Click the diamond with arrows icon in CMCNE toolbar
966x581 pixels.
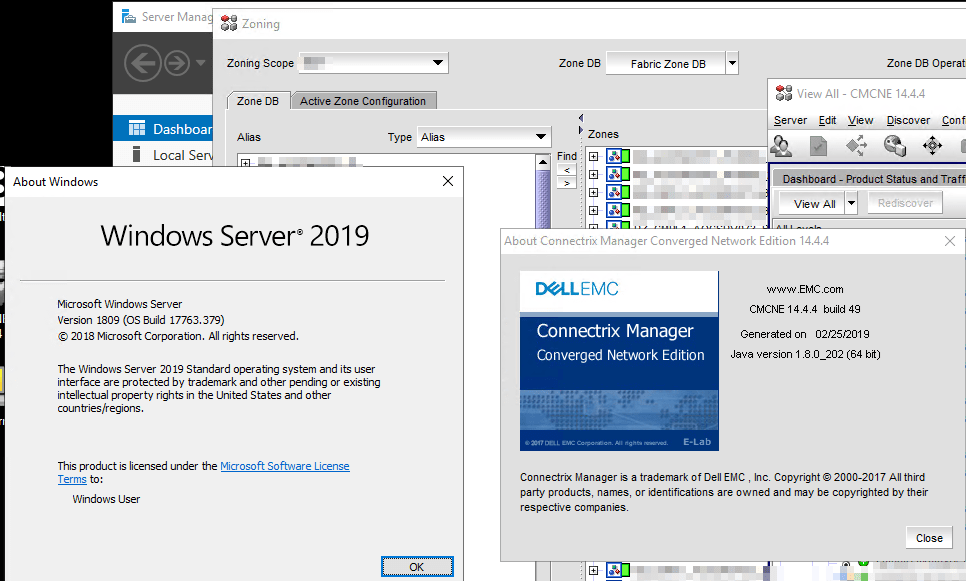[856, 146]
